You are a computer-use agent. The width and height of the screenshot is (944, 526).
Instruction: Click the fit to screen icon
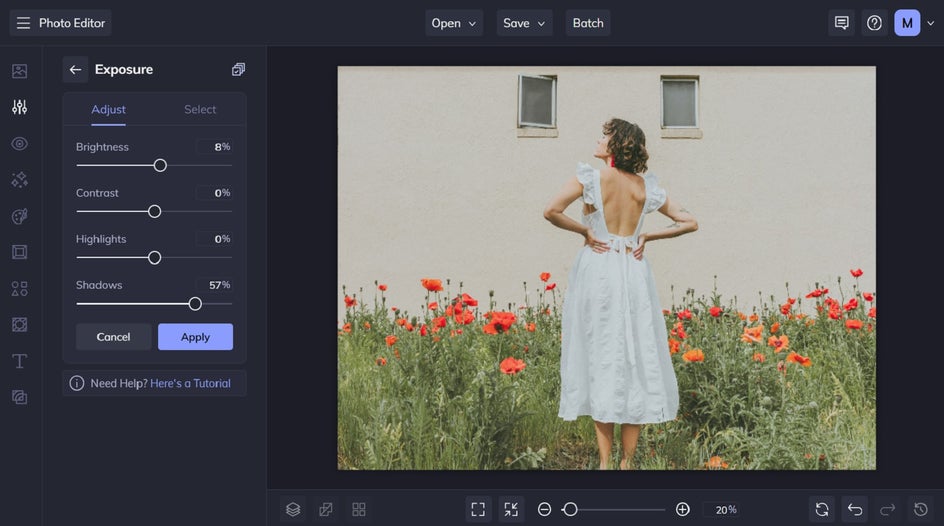478,509
